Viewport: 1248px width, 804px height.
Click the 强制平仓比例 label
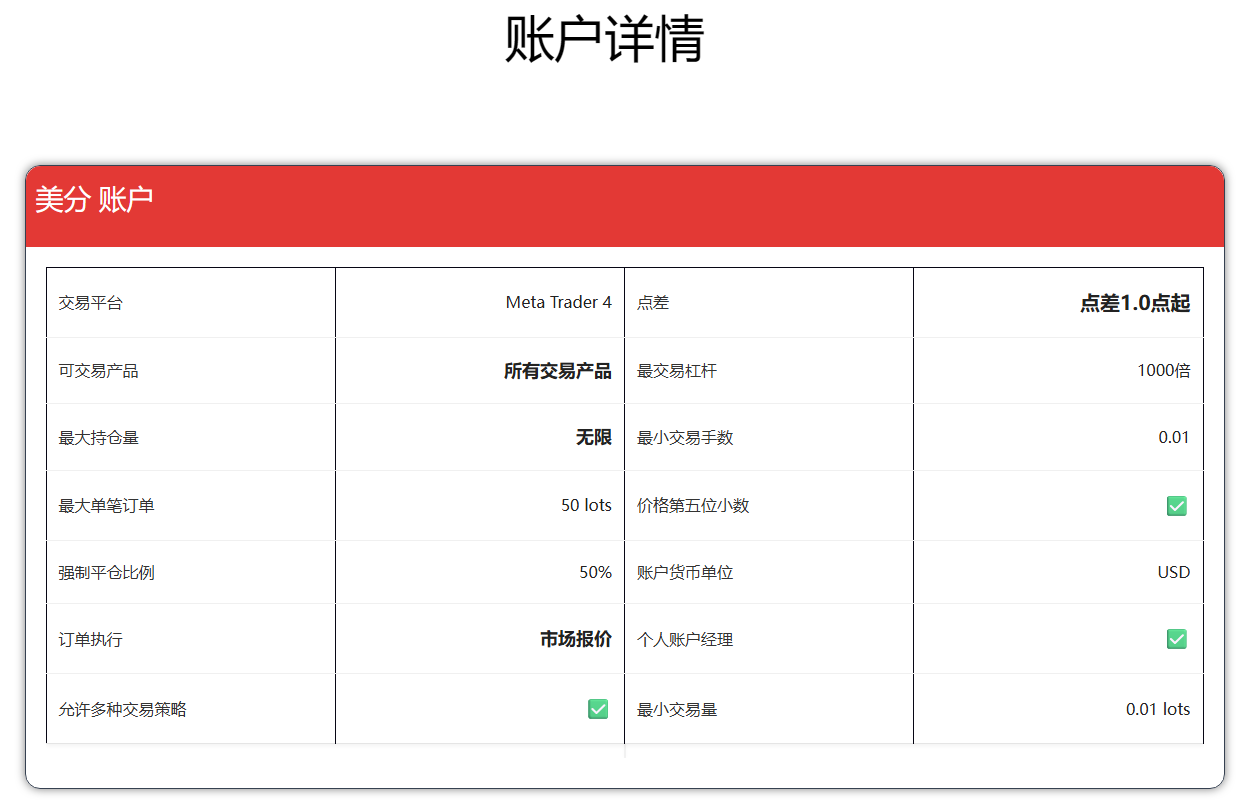coord(107,572)
